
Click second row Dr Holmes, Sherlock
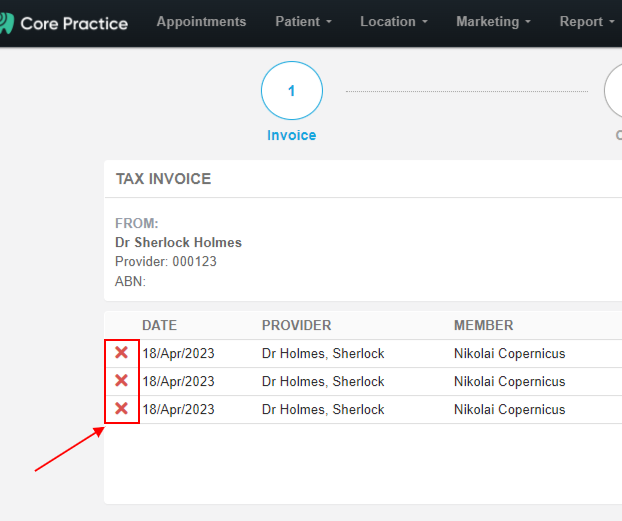click(x=323, y=381)
